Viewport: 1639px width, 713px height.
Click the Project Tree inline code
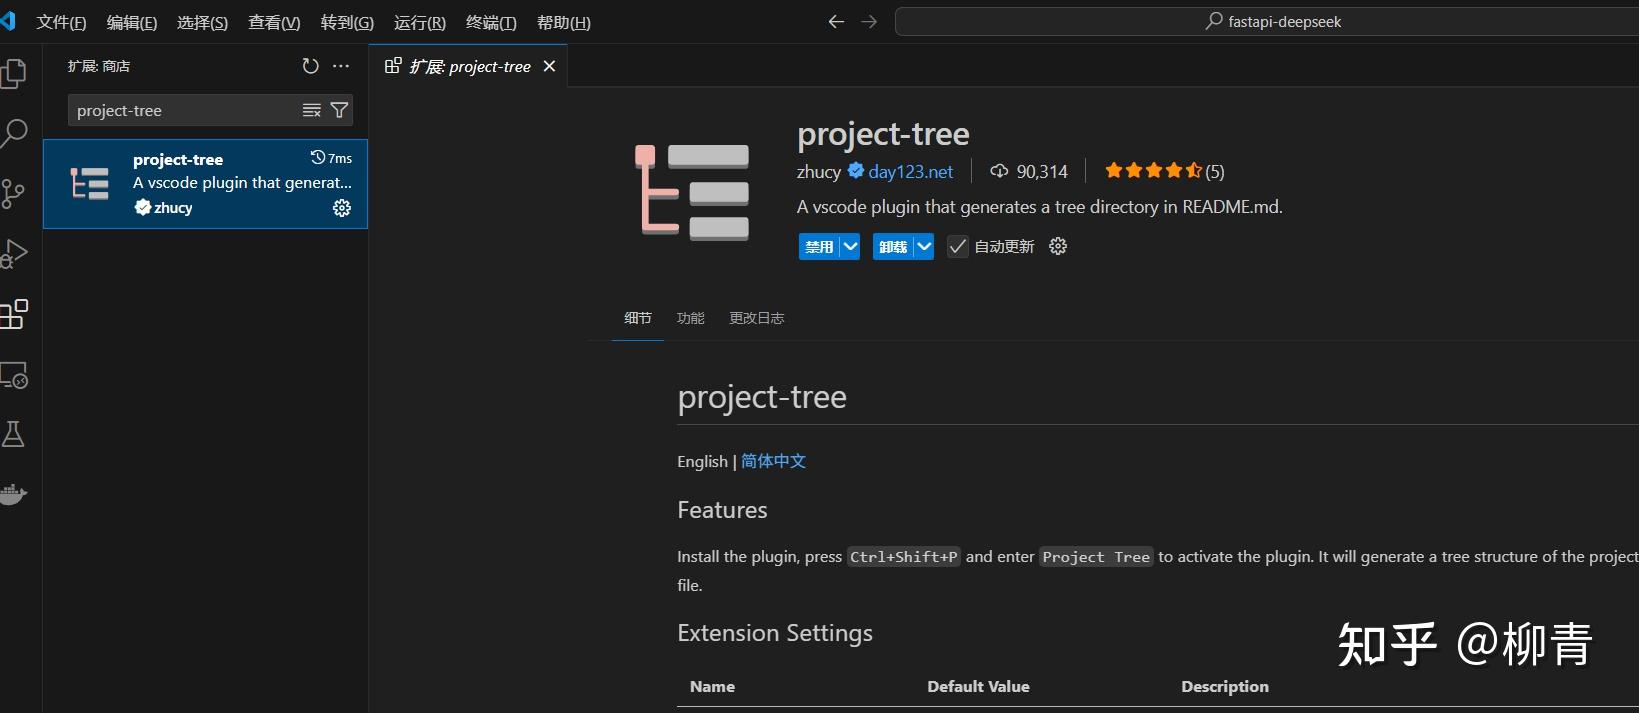pyautogui.click(x=1096, y=557)
